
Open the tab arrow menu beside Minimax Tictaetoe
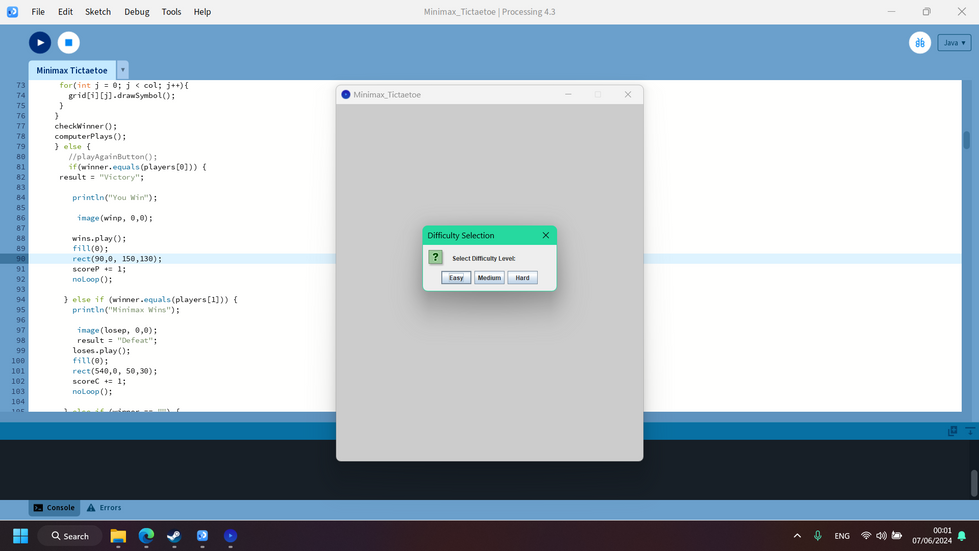pyautogui.click(x=123, y=70)
